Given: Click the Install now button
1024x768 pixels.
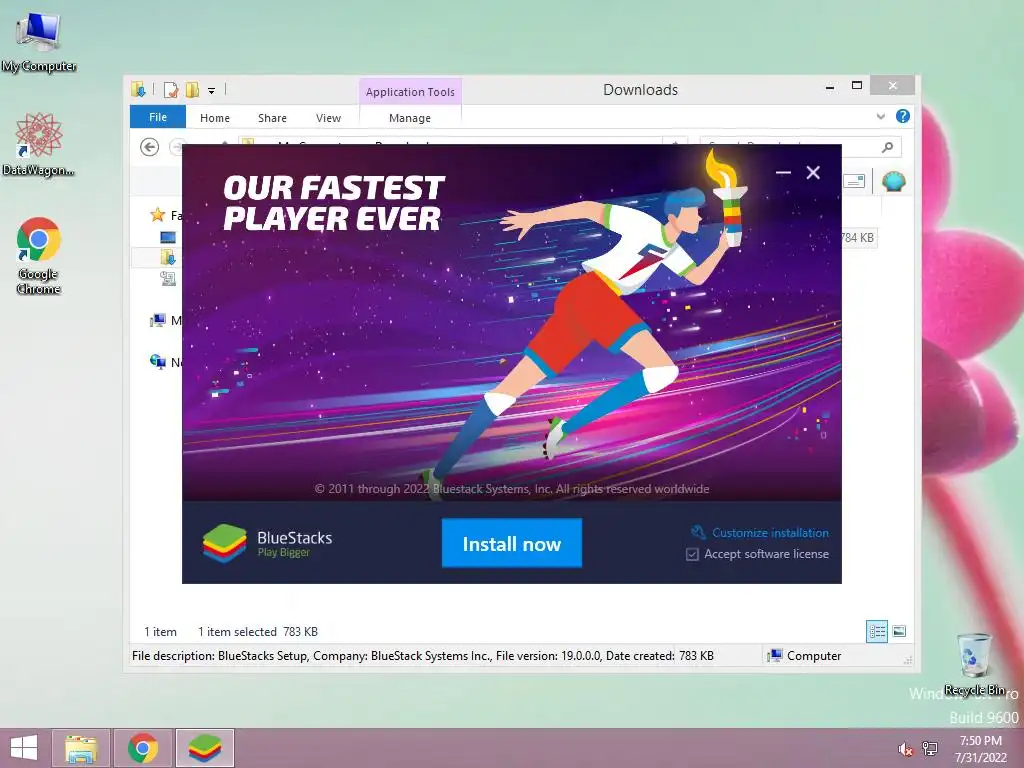Looking at the screenshot, I should point(511,543).
